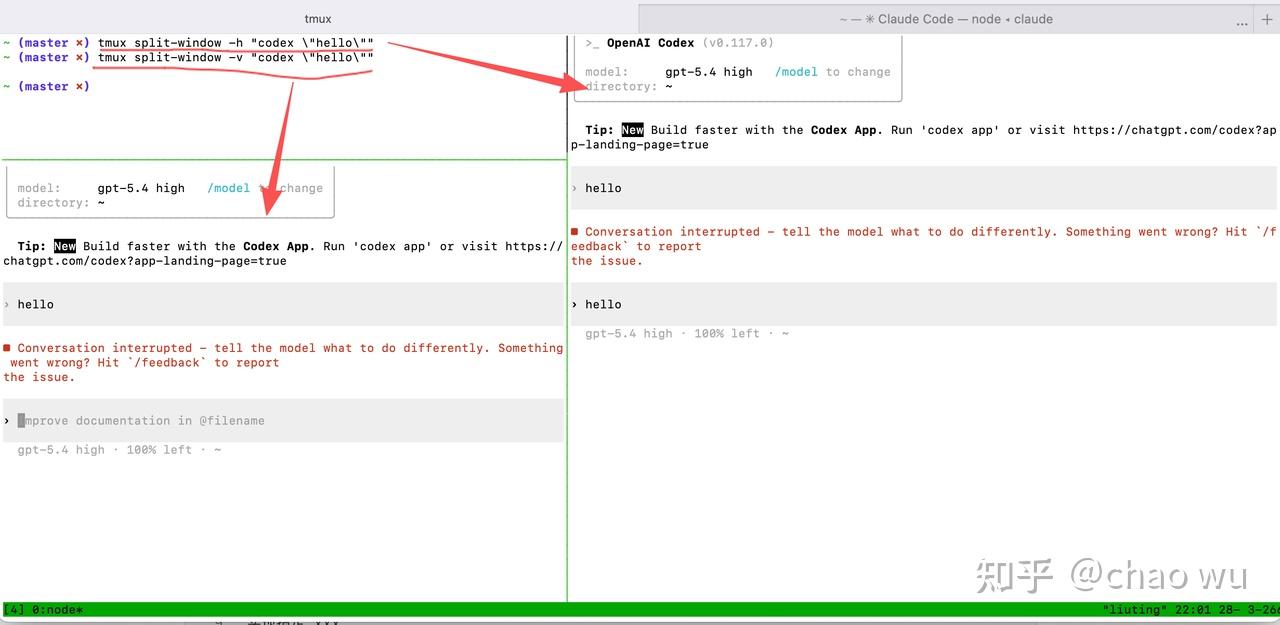
Task: Click "gpt-5.4 high" beside model label, lower-left pane
Action: [x=141, y=188]
